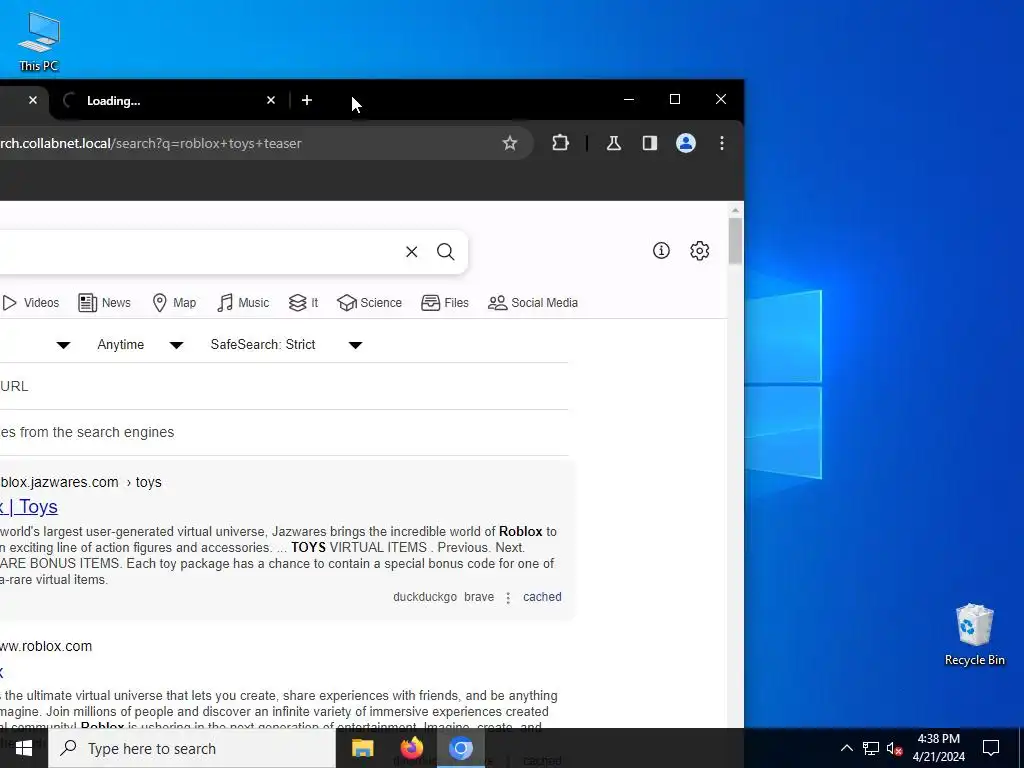This screenshot has height=768, width=1024.
Task: Open the notification center icon
Action: 991,748
